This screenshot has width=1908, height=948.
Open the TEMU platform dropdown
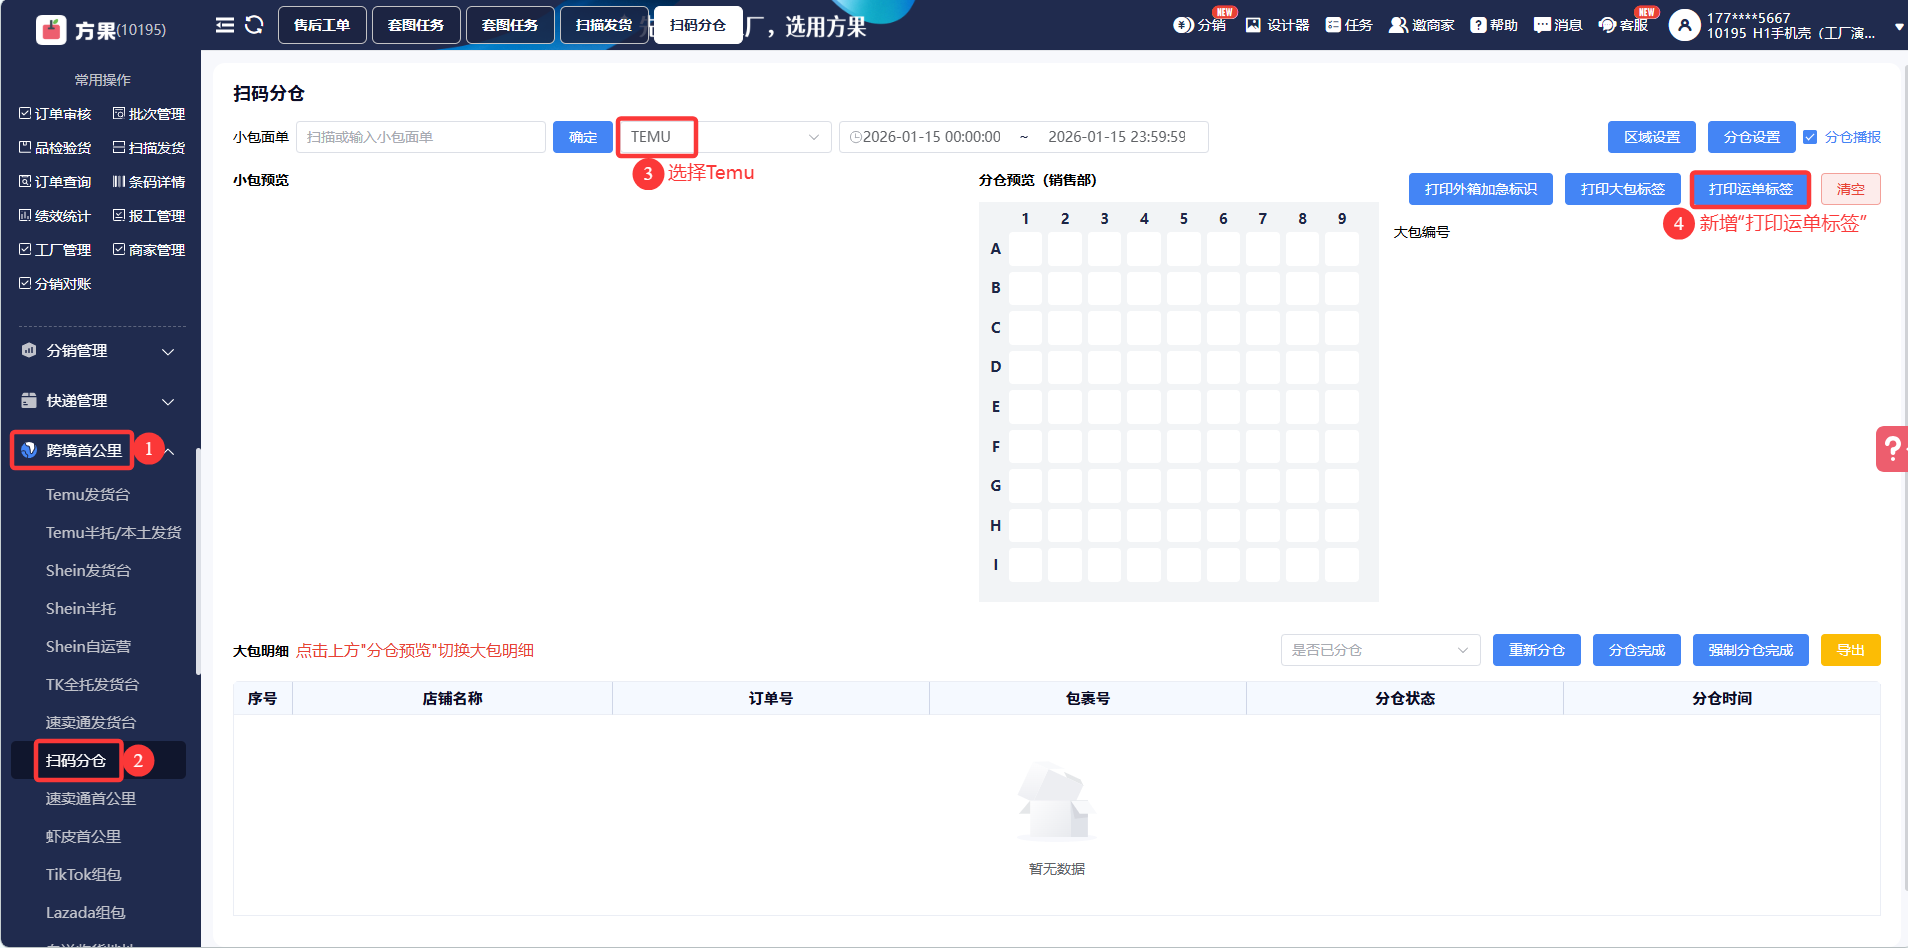pos(724,137)
